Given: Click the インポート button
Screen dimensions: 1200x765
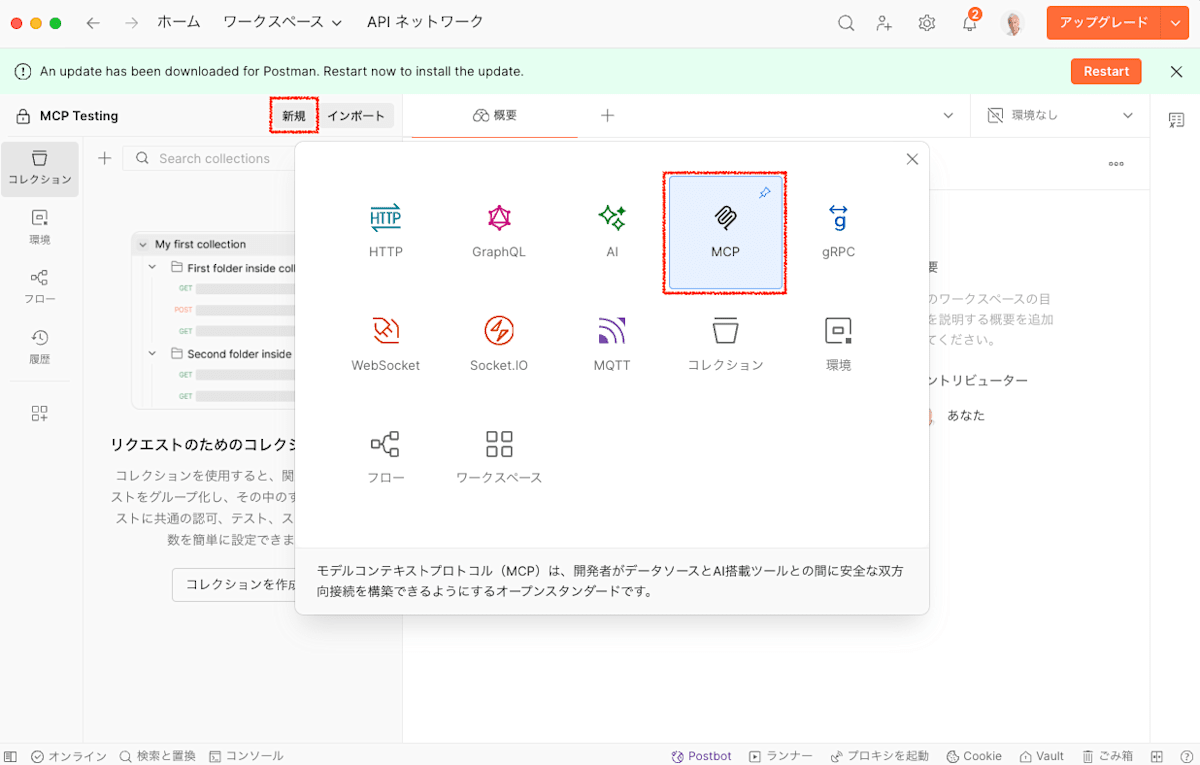Looking at the screenshot, I should tap(356, 116).
